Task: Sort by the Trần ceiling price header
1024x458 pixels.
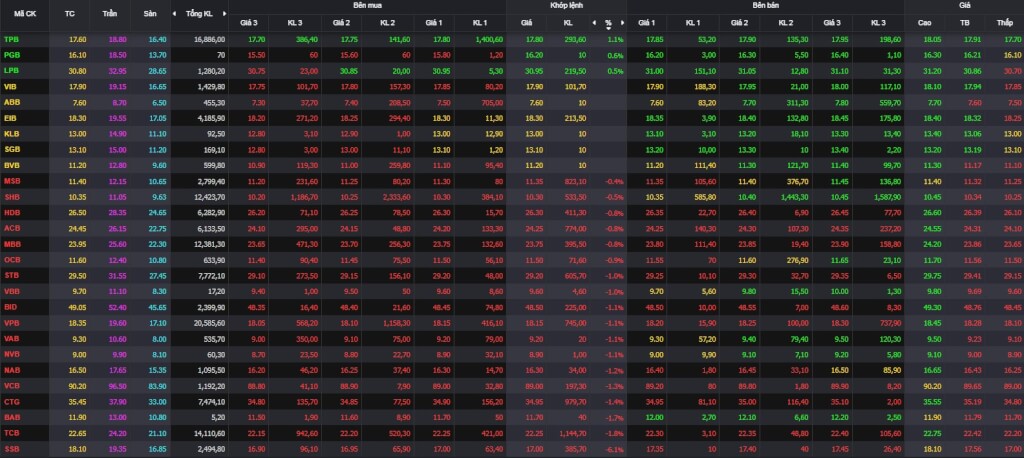Action: tap(110, 13)
